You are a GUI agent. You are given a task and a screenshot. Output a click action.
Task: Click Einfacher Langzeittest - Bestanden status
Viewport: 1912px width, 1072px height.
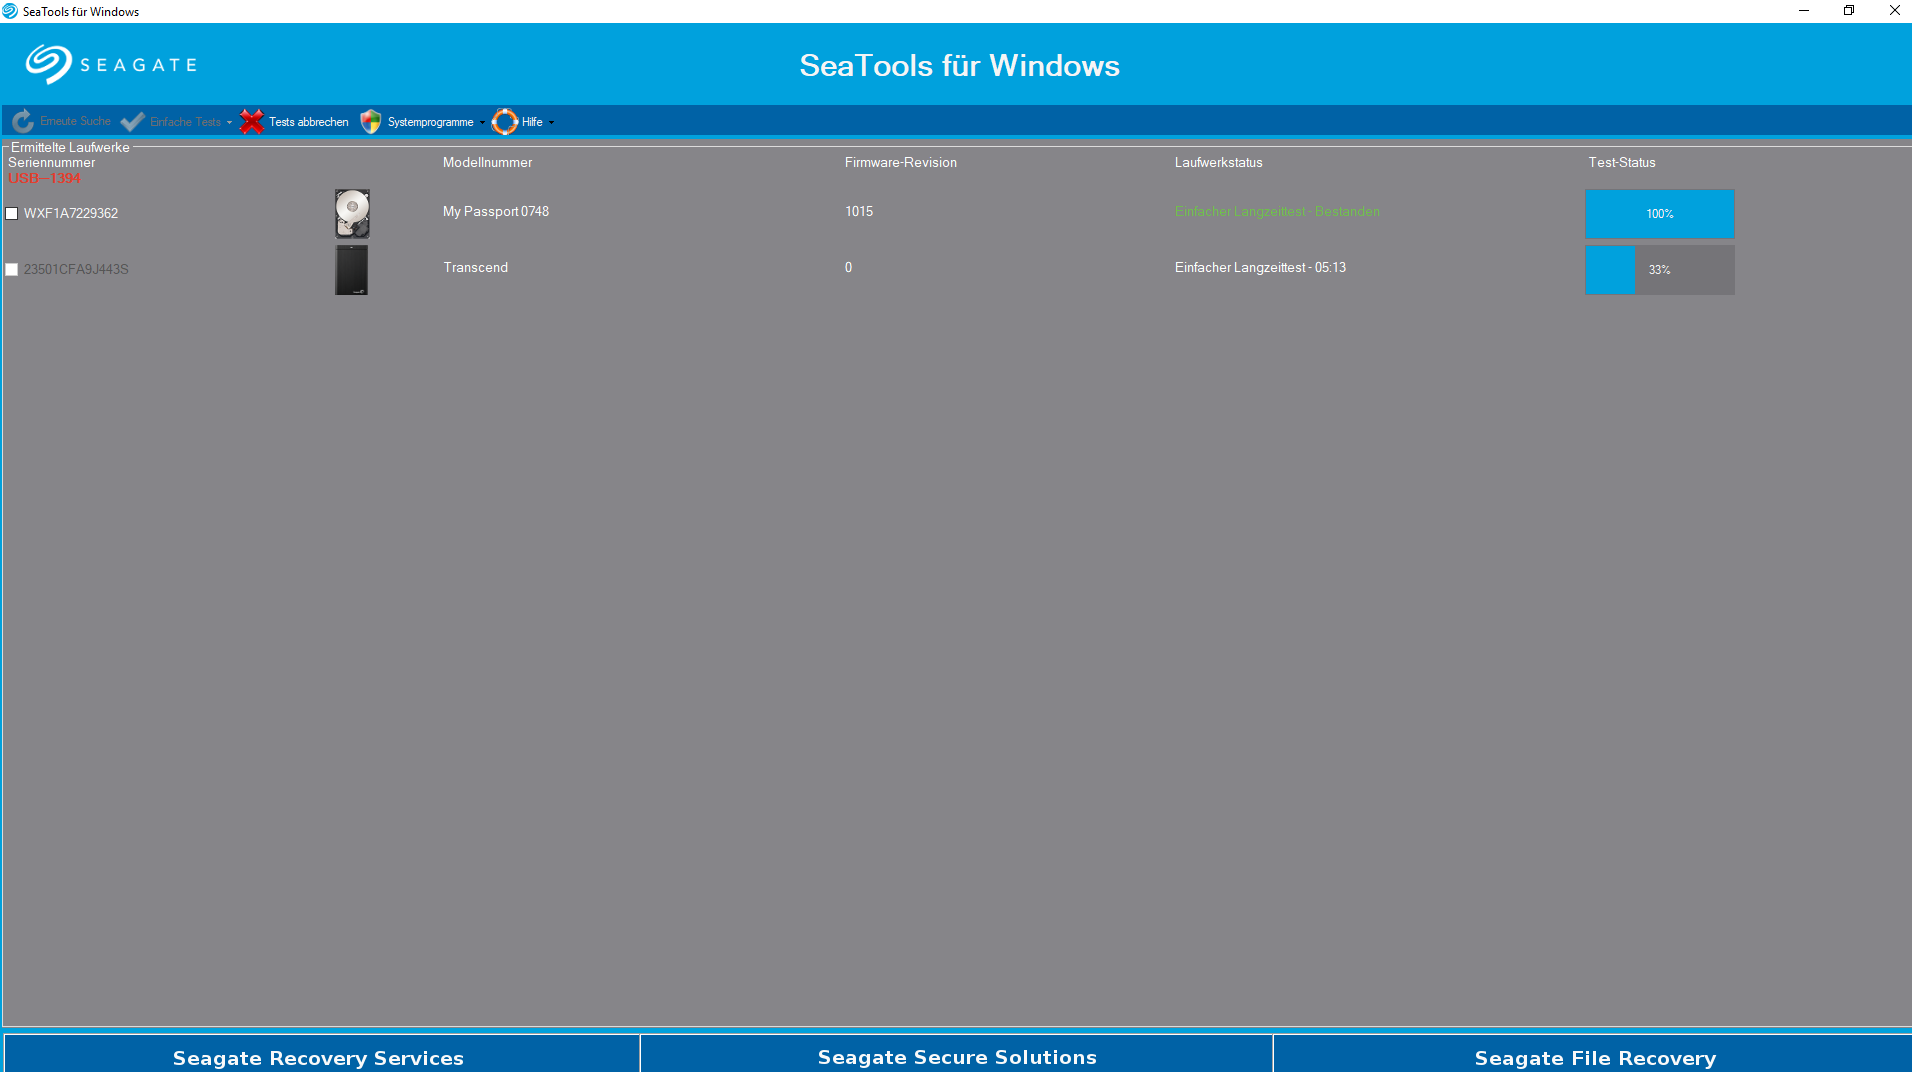click(1277, 212)
